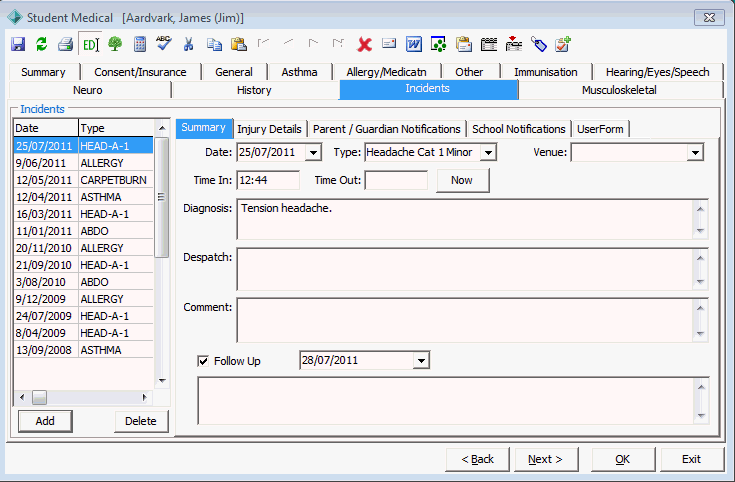735x482 pixels.
Task: Open the calculator icon
Action: click(140, 45)
